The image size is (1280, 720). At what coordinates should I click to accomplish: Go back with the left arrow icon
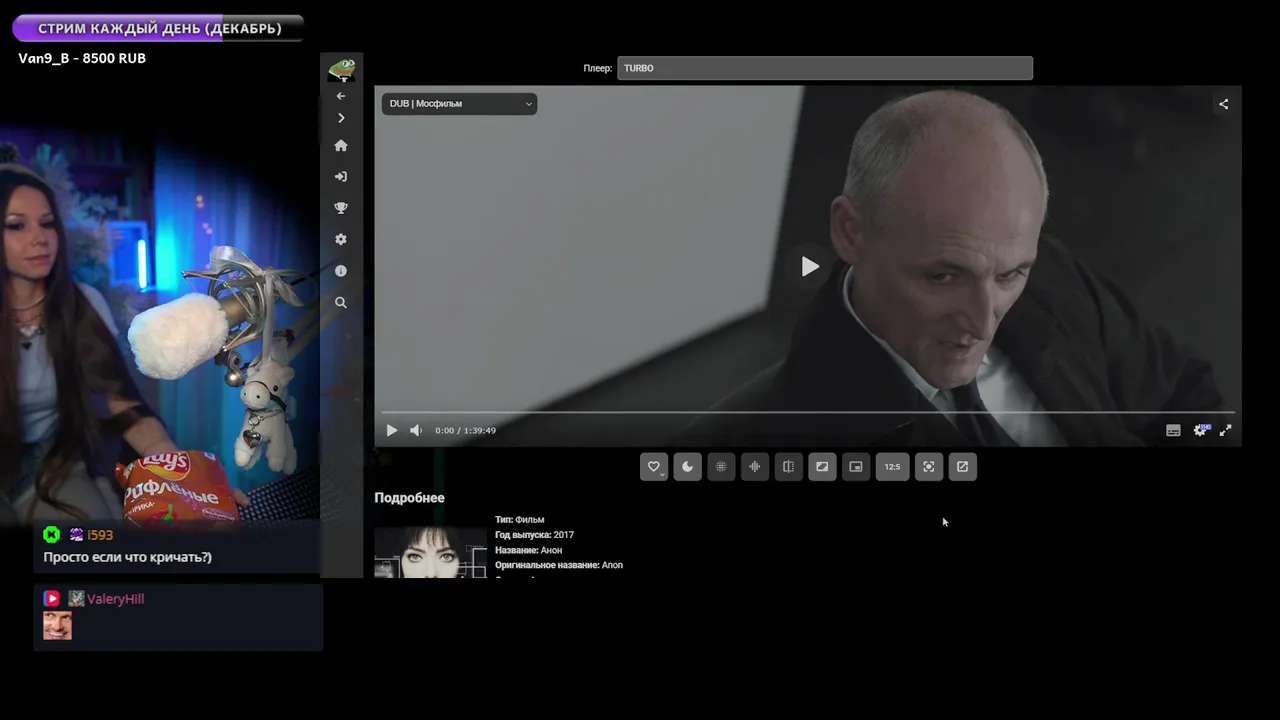click(341, 96)
